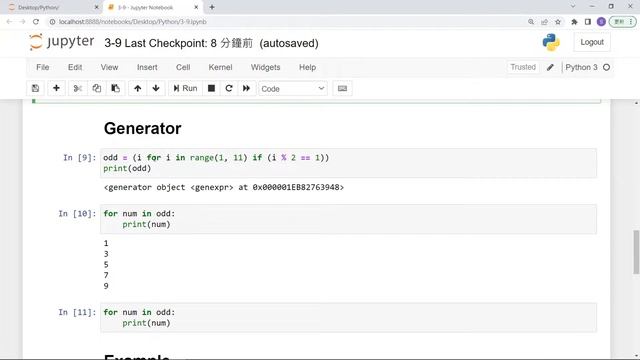This screenshot has height=360, width=640.
Task: Click the Trusted notebook indicator
Action: (x=523, y=67)
